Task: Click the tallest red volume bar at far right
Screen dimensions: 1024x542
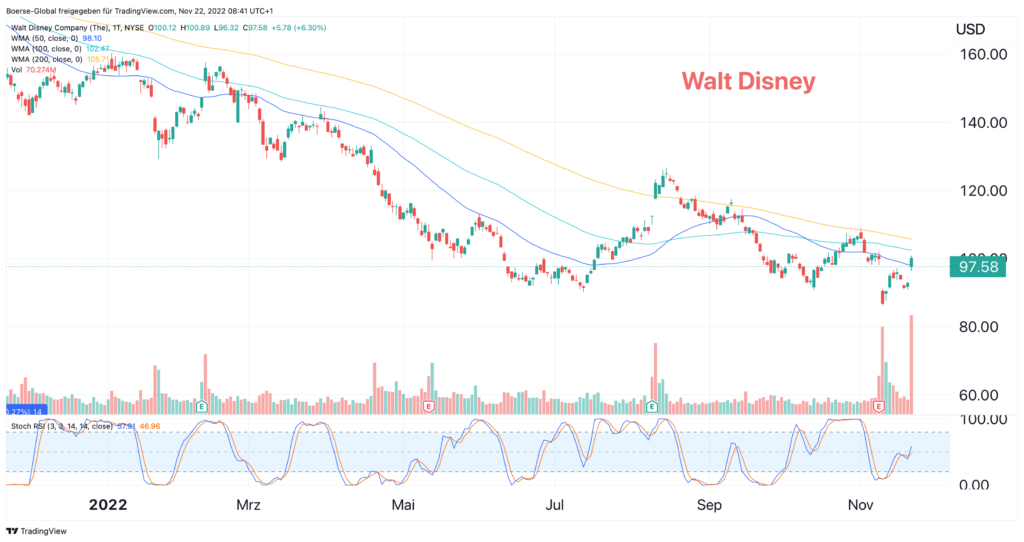Action: point(912,364)
